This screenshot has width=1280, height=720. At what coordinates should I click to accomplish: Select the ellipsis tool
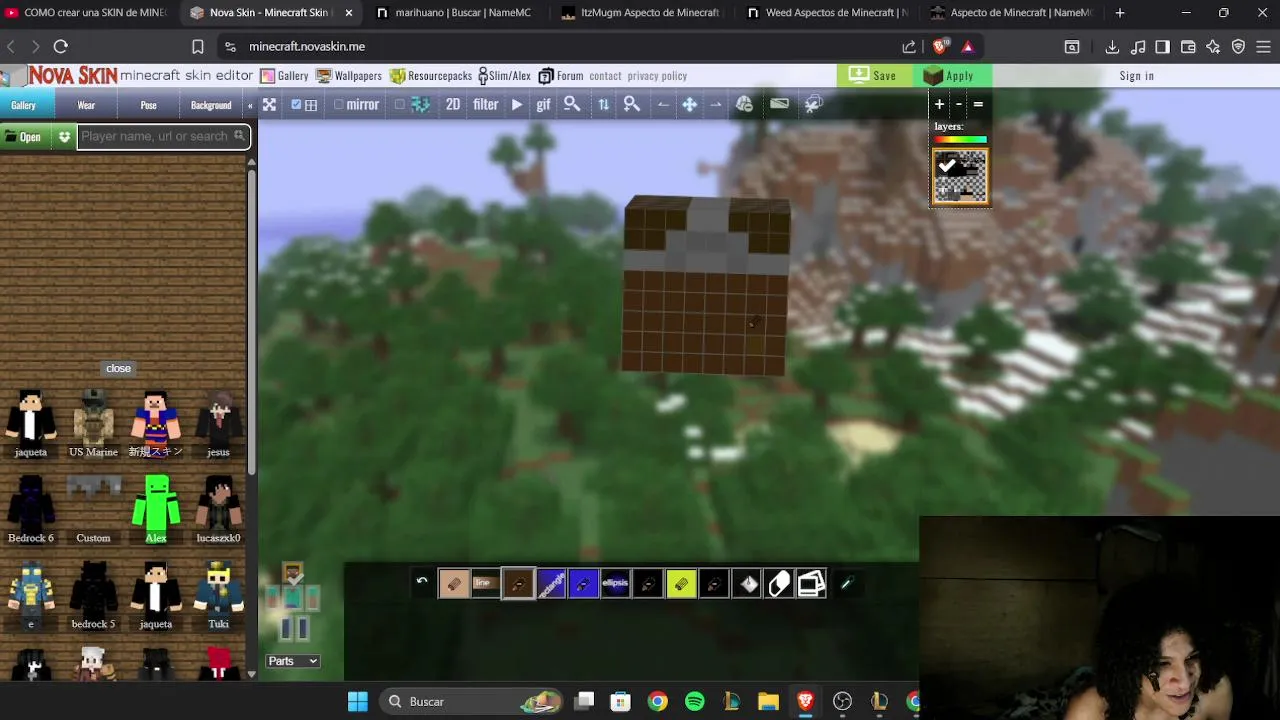615,584
